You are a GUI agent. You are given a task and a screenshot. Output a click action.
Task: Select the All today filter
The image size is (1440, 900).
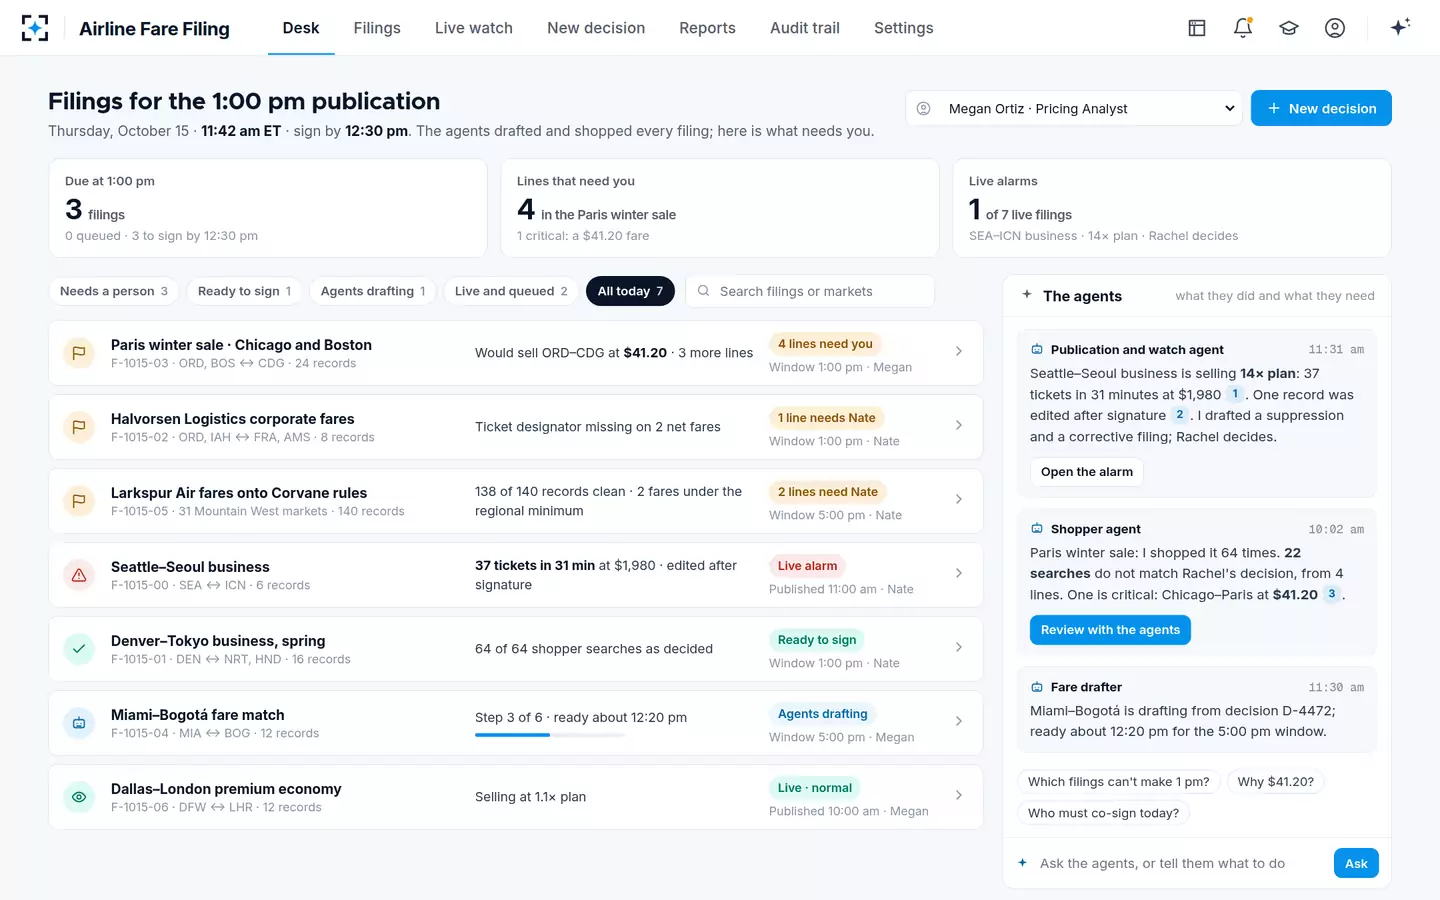click(630, 291)
